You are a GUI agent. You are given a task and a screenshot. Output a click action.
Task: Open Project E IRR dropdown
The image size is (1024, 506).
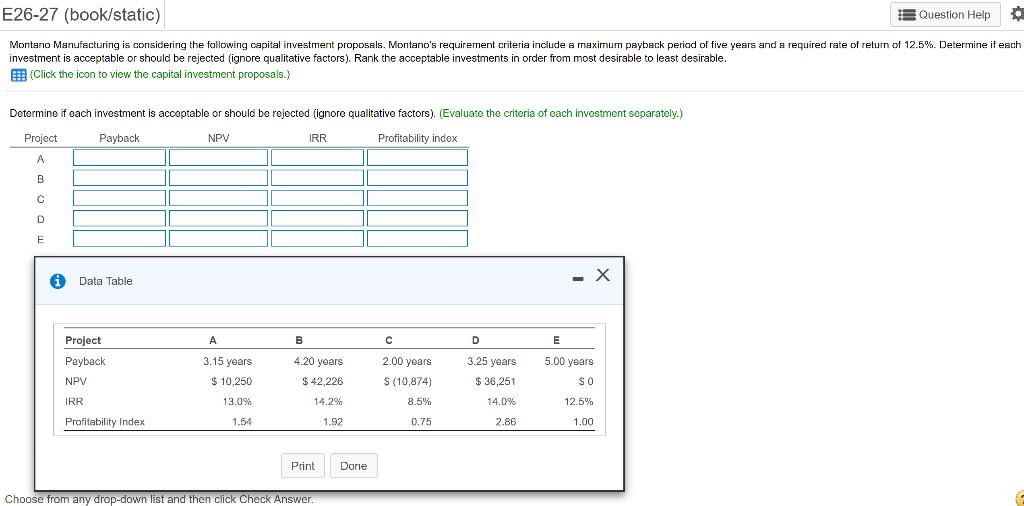[317, 238]
